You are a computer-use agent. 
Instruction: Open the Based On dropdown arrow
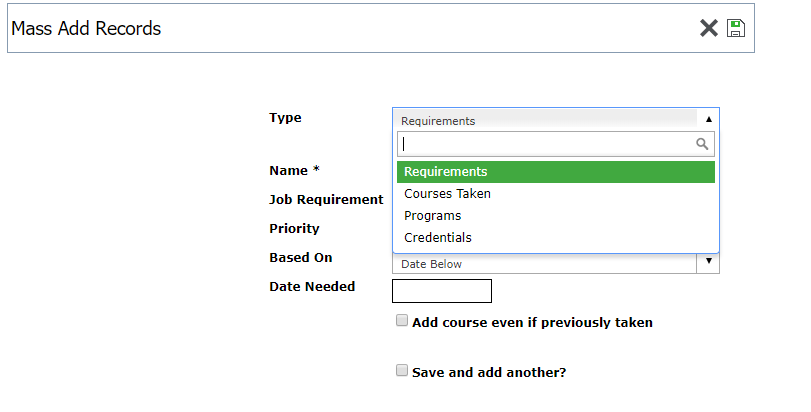(x=708, y=261)
